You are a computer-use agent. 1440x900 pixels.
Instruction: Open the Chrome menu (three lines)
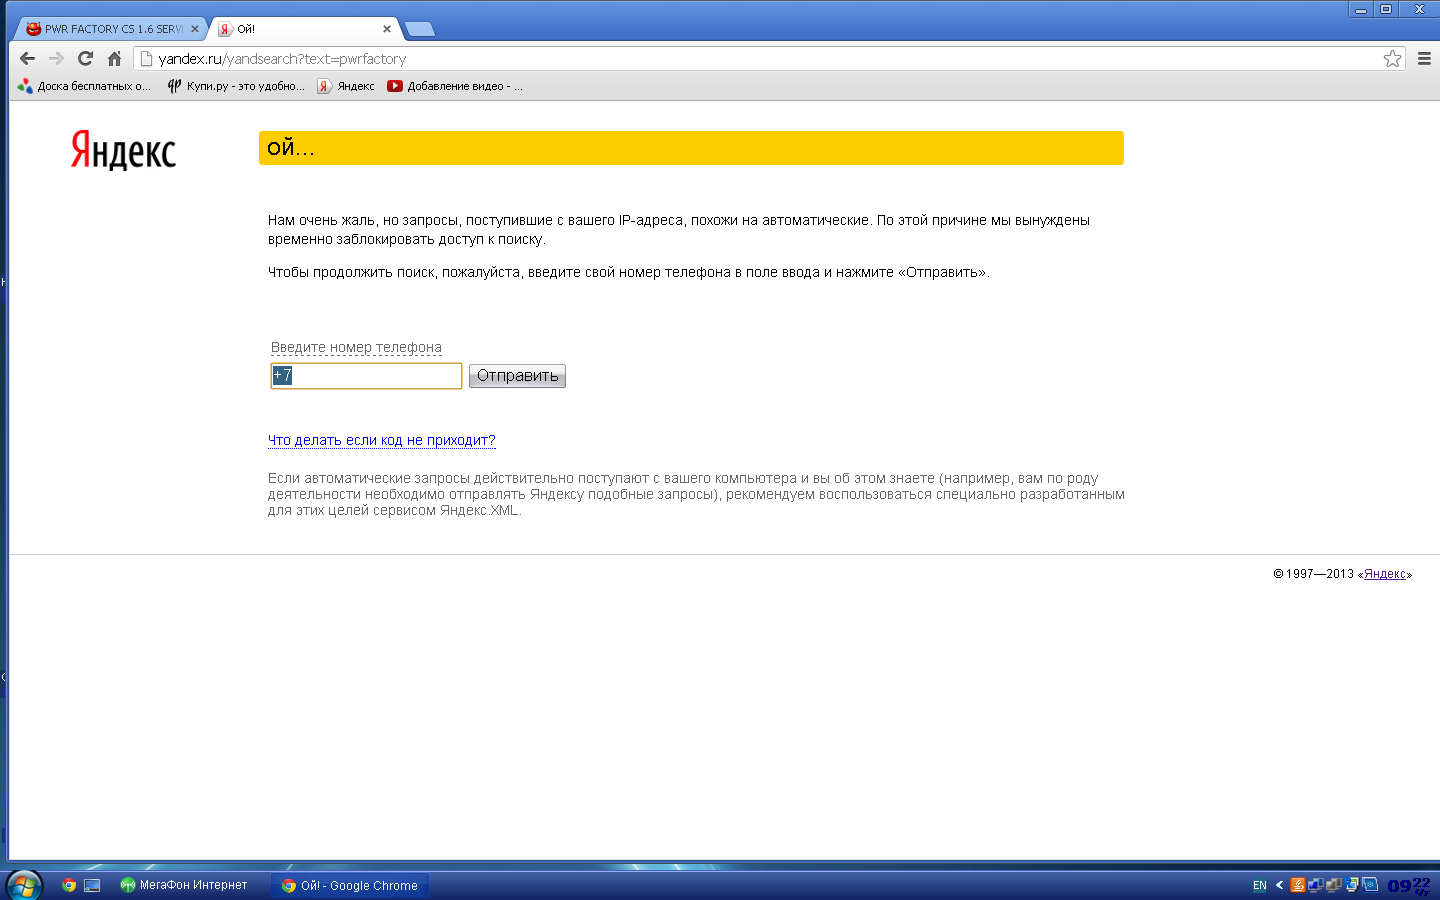[x=1424, y=59]
